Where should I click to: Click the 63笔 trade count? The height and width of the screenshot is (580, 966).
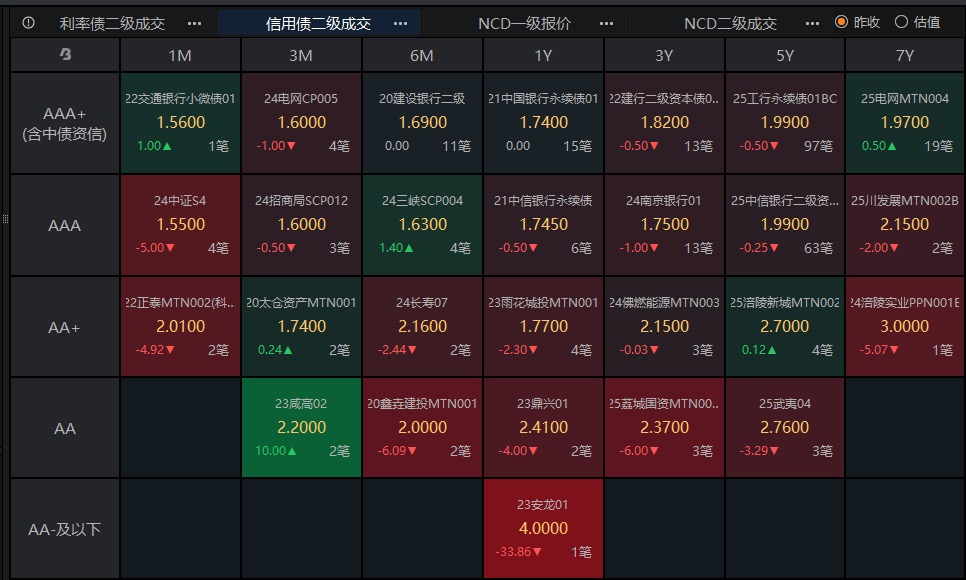(x=819, y=248)
